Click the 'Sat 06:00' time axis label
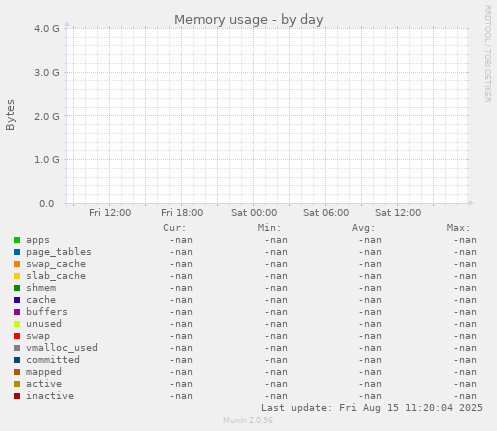 pos(326,213)
